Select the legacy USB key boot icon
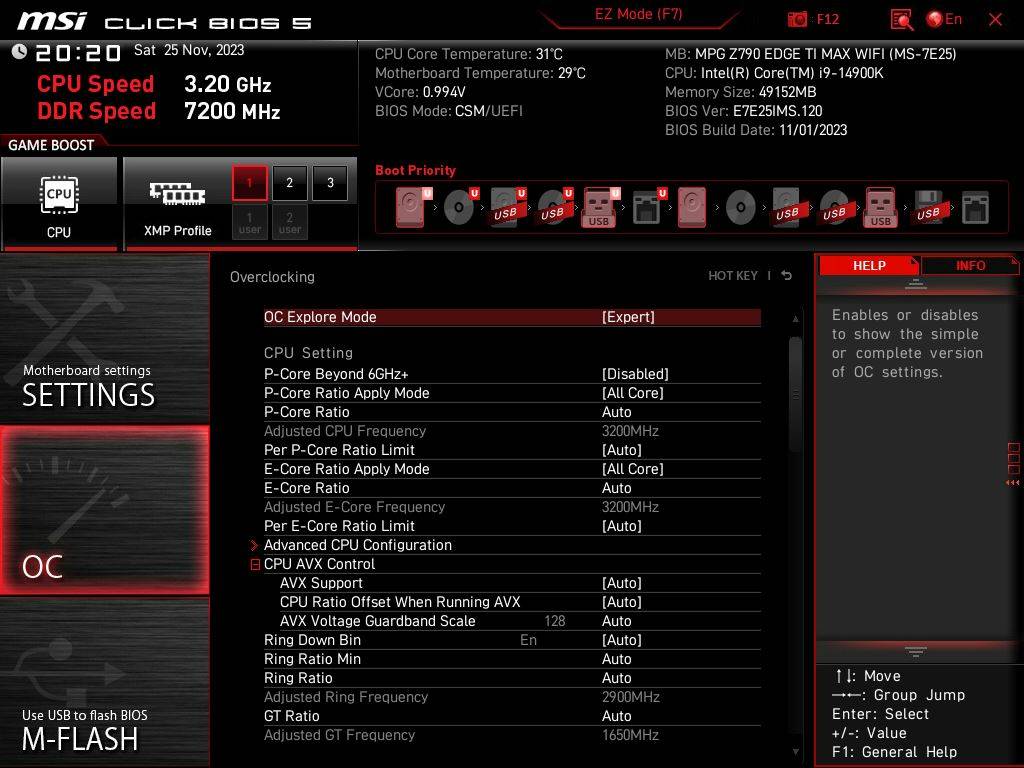 click(x=881, y=207)
